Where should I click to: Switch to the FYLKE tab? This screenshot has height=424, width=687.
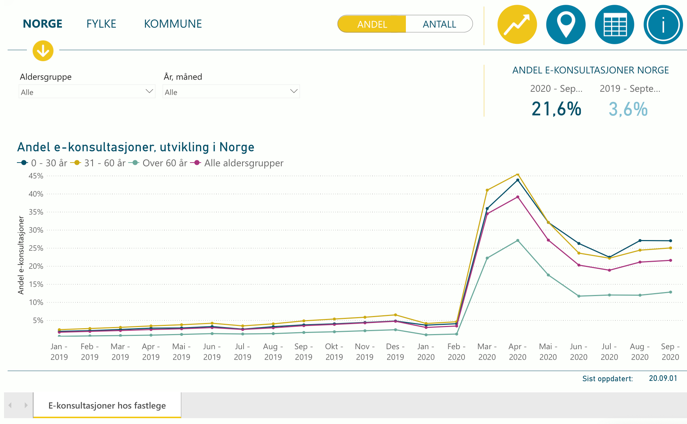(x=101, y=24)
